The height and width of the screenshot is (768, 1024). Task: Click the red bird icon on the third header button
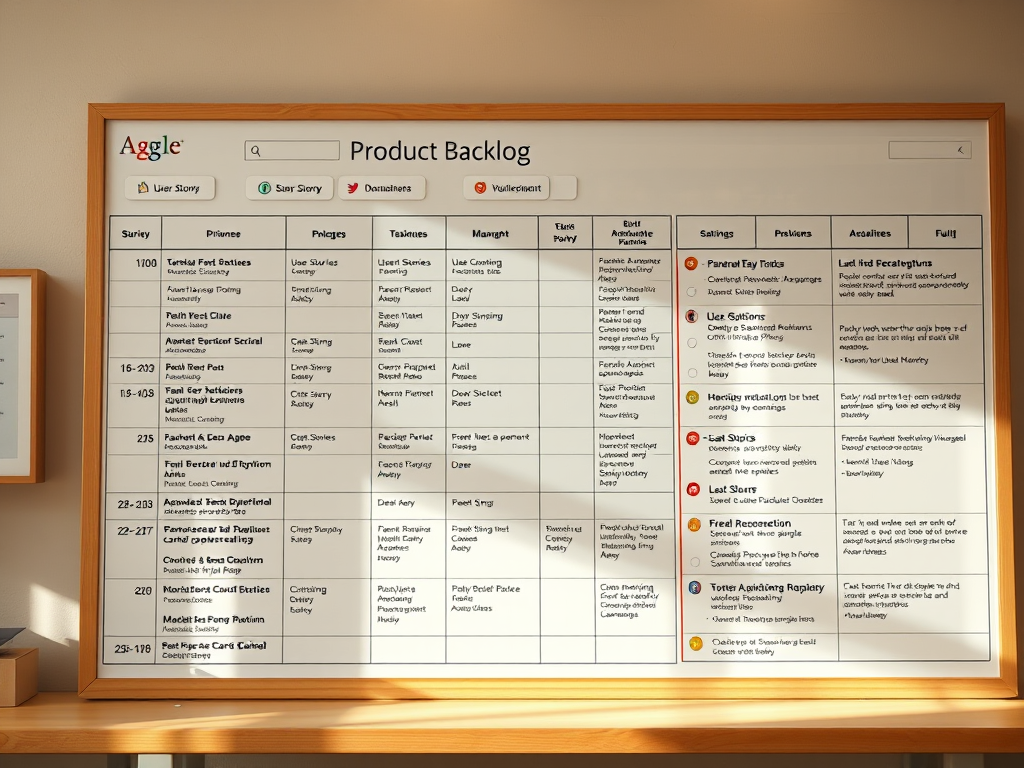pos(352,188)
